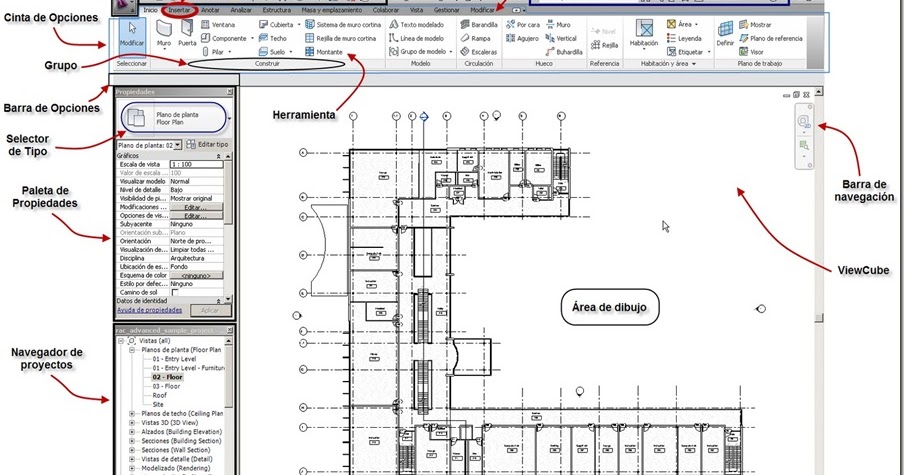Viewport: 904px width, 475px height.
Task: Choose the Muro wall tool
Action: coord(164,34)
